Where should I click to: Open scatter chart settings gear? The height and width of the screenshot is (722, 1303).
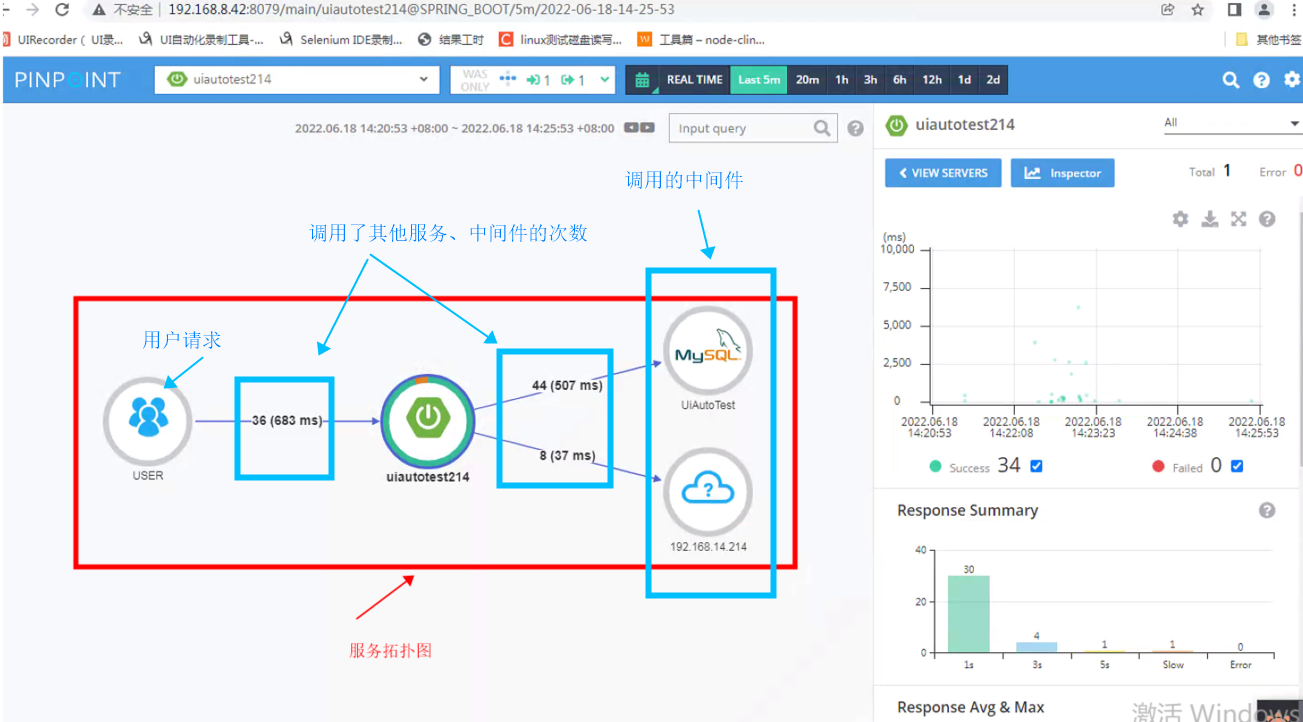pos(1180,219)
